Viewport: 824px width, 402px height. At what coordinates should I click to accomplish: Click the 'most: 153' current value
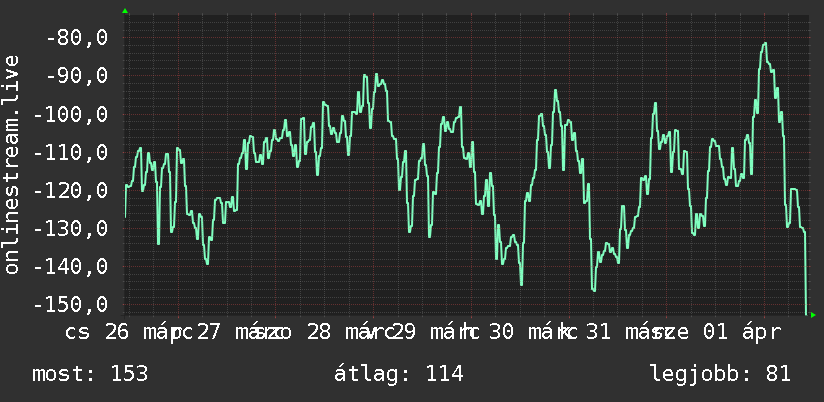(90, 374)
